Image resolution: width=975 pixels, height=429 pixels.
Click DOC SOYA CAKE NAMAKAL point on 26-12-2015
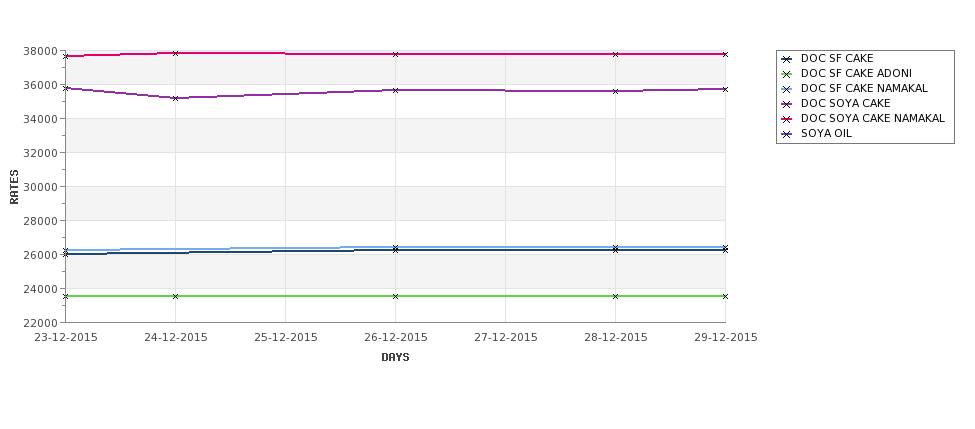click(x=395, y=55)
